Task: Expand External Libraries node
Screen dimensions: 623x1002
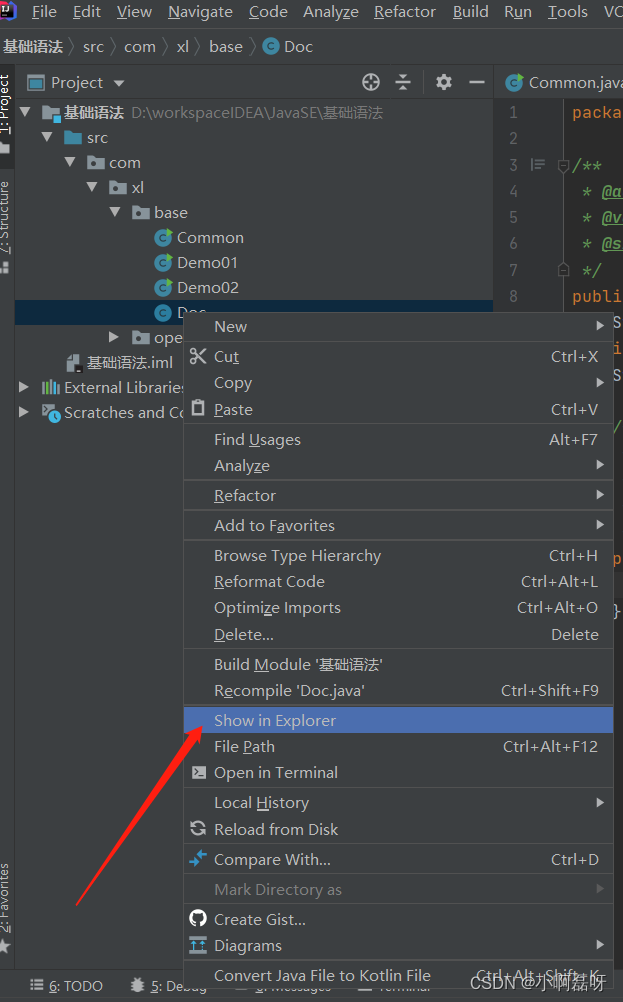Action: 24,387
